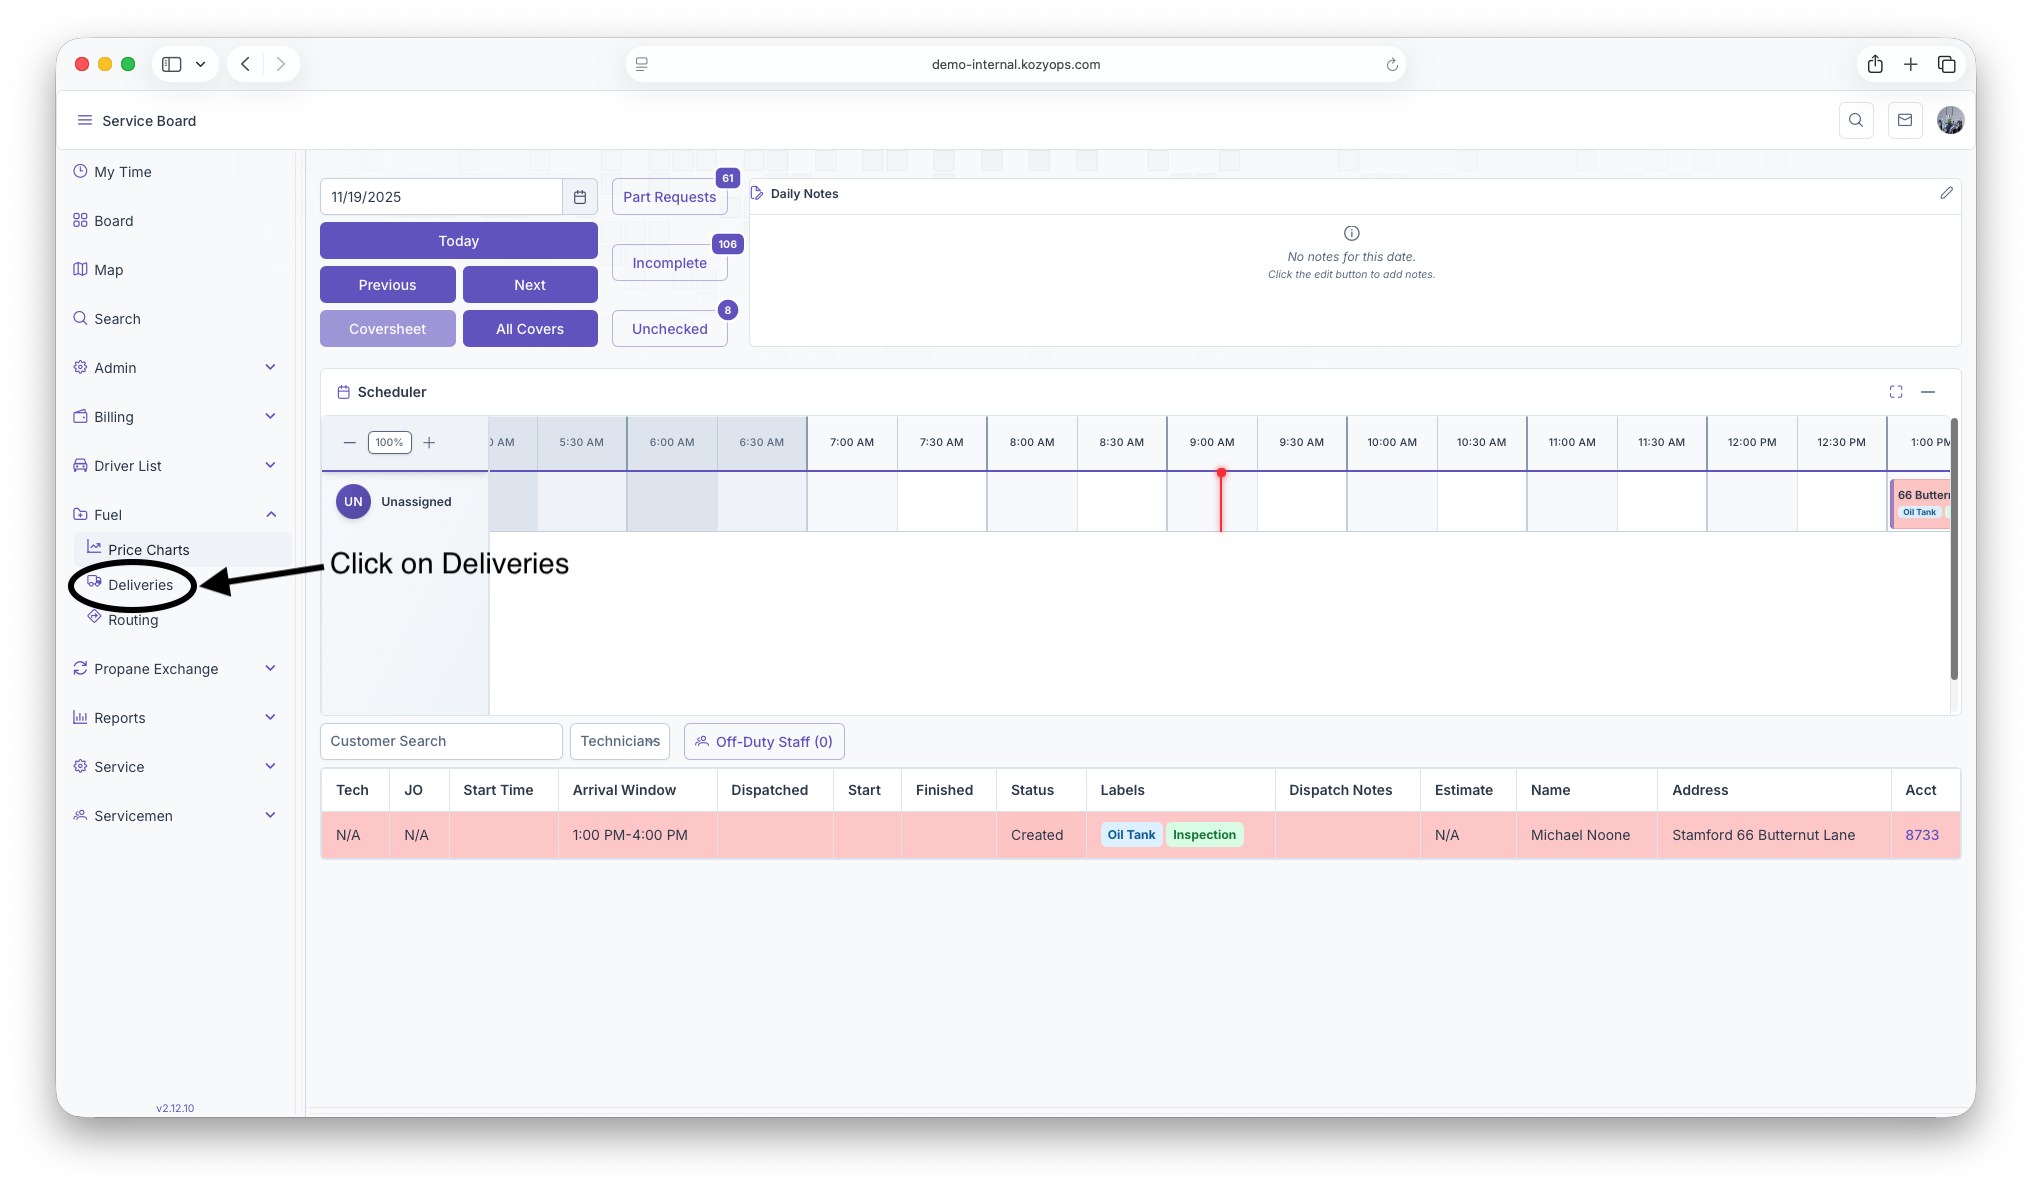Open Deliveries under Fuel
2032x1191 pixels.
(x=140, y=585)
